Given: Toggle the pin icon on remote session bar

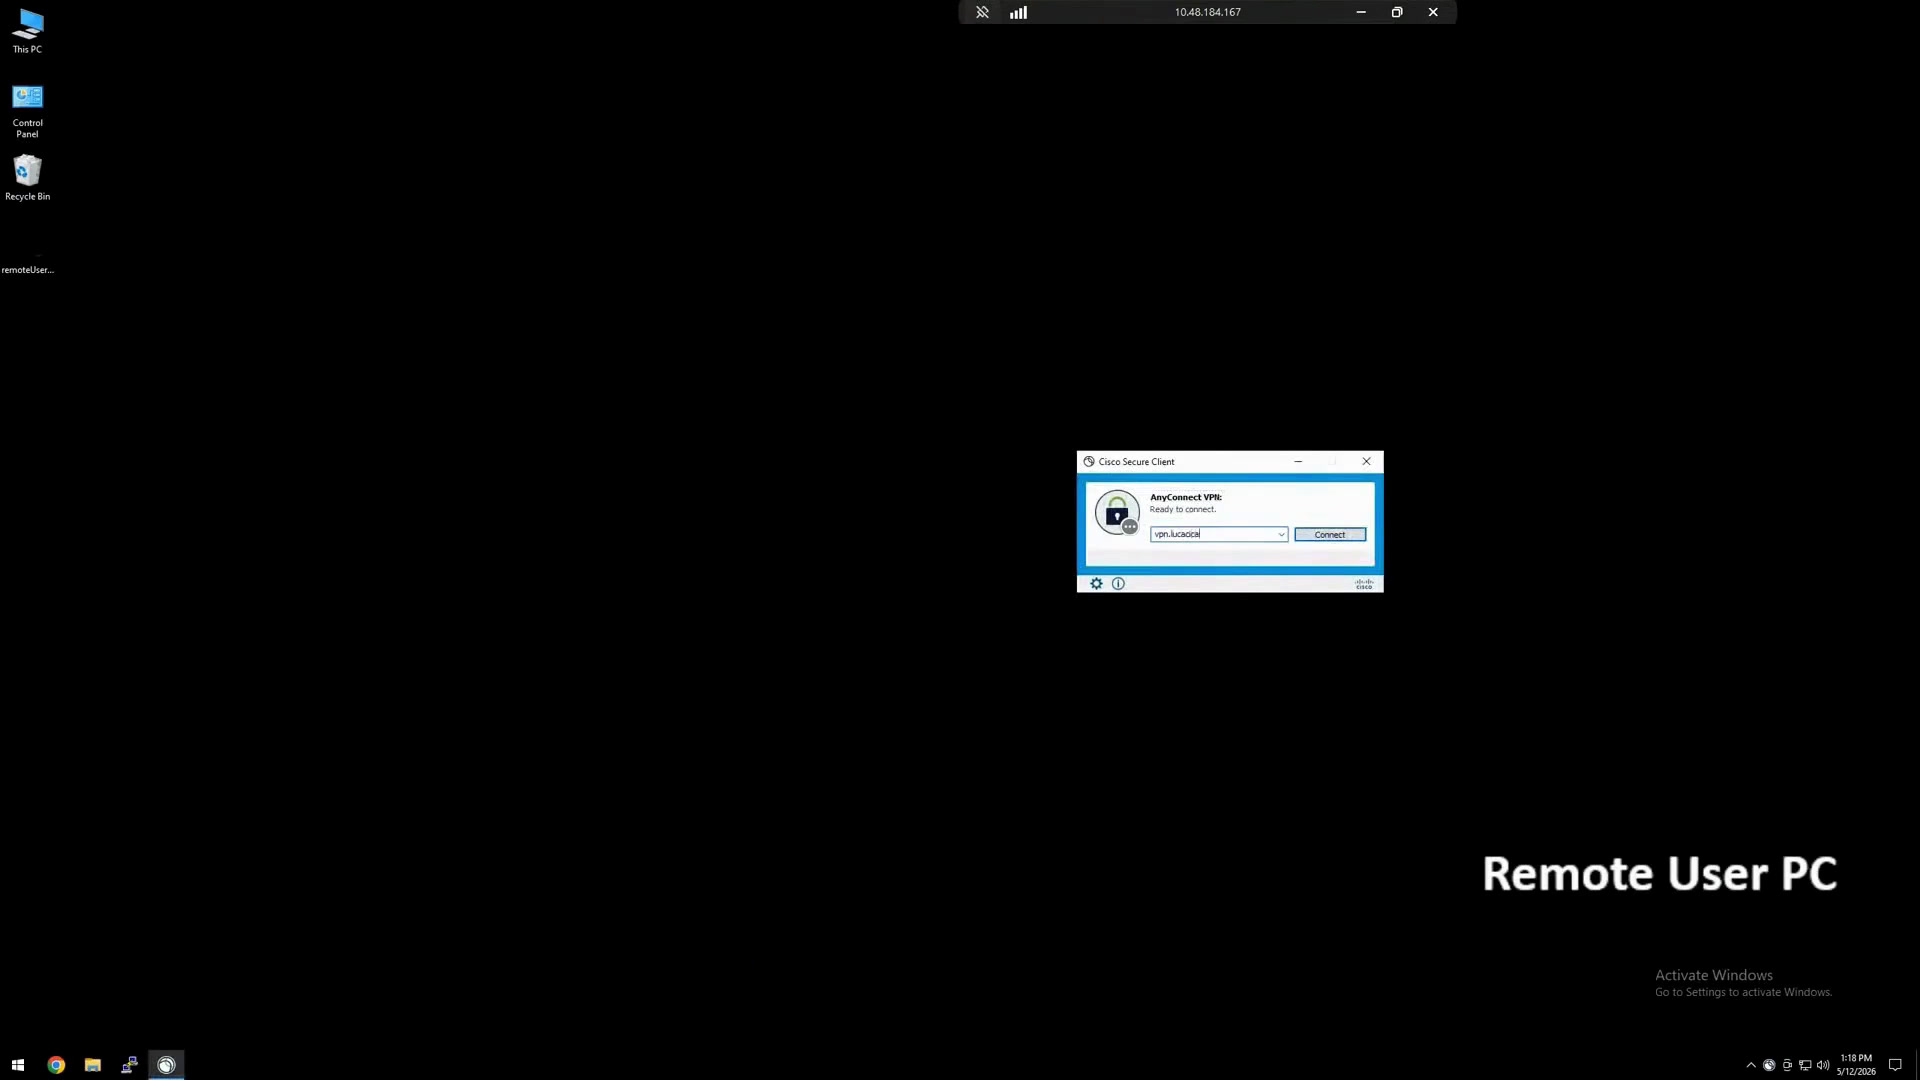Looking at the screenshot, I should coord(982,12).
